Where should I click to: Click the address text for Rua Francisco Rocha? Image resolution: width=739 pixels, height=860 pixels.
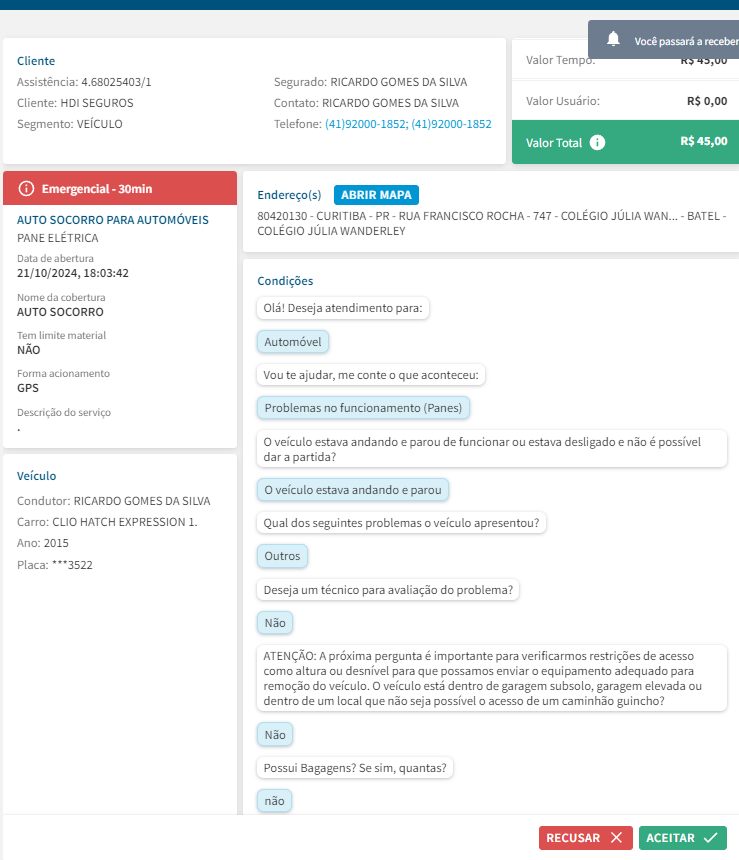(x=490, y=216)
